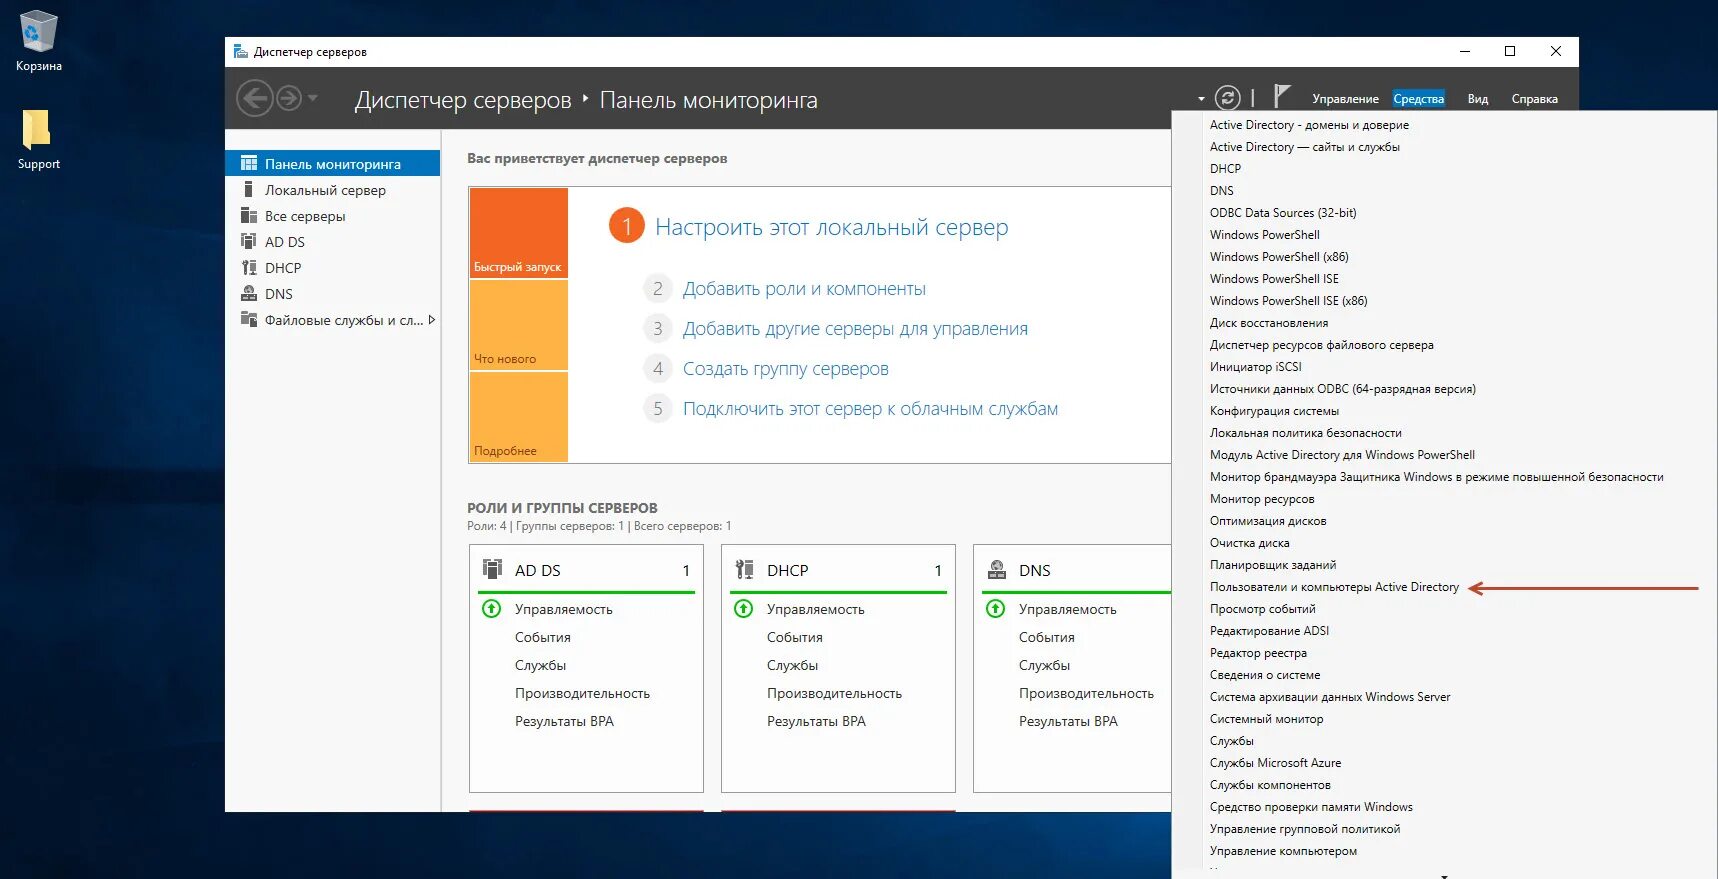Click Подключить этот сервер к облачным службам
This screenshot has height=879, width=1718.
coord(870,409)
